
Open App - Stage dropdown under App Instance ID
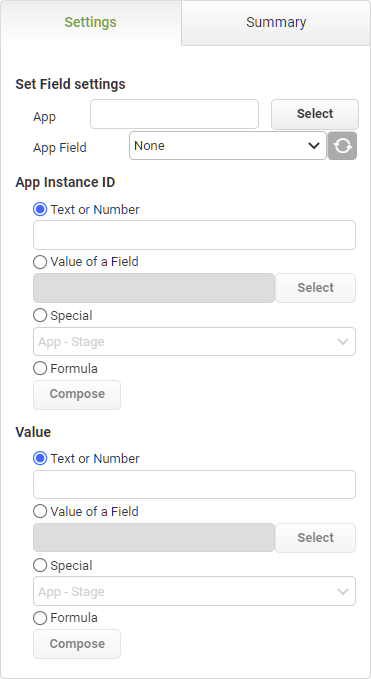(x=194, y=342)
